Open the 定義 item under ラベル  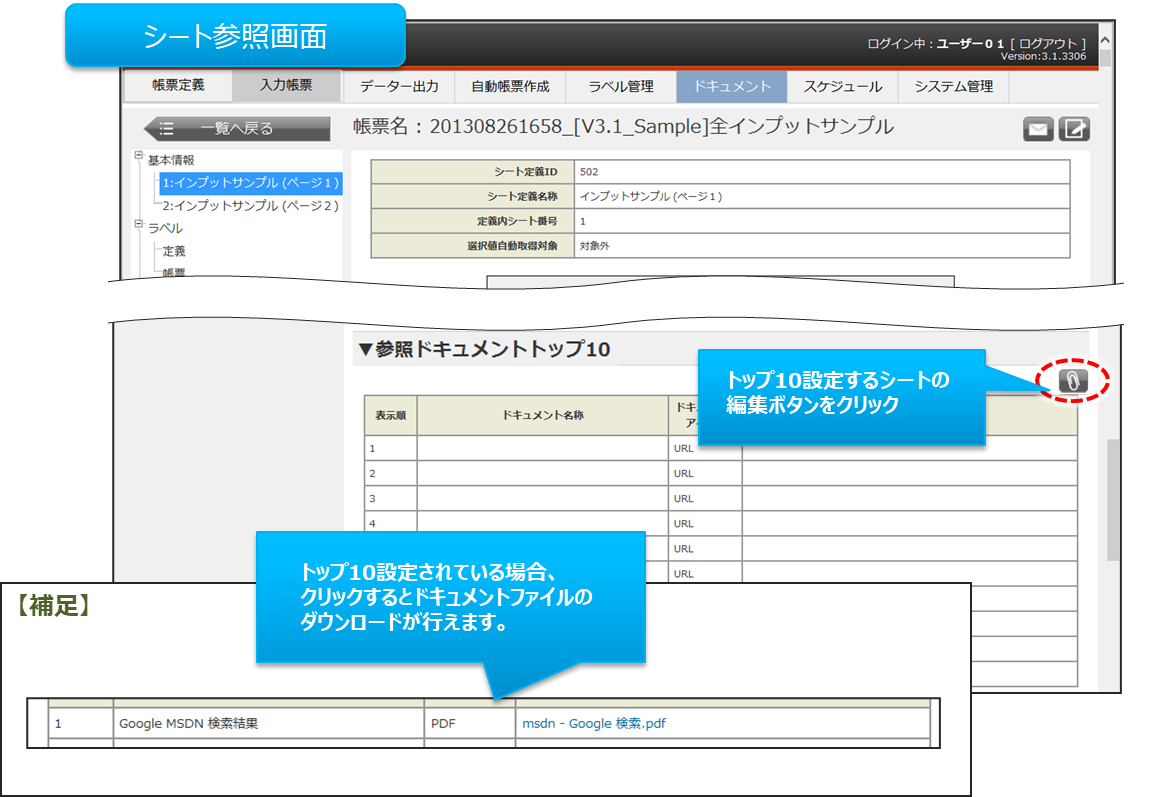(174, 251)
